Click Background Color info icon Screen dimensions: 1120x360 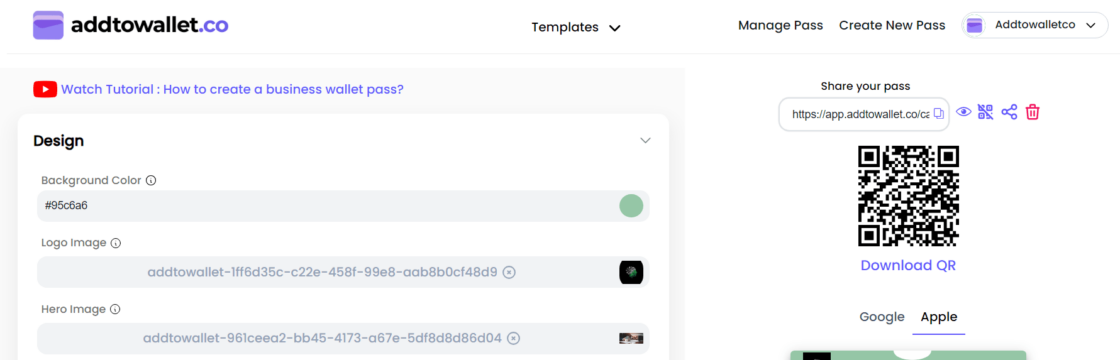point(151,181)
